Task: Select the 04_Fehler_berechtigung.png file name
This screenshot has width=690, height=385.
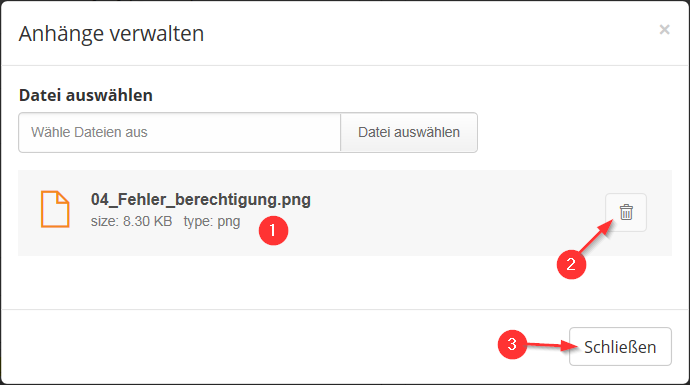Action: pyautogui.click(x=201, y=199)
